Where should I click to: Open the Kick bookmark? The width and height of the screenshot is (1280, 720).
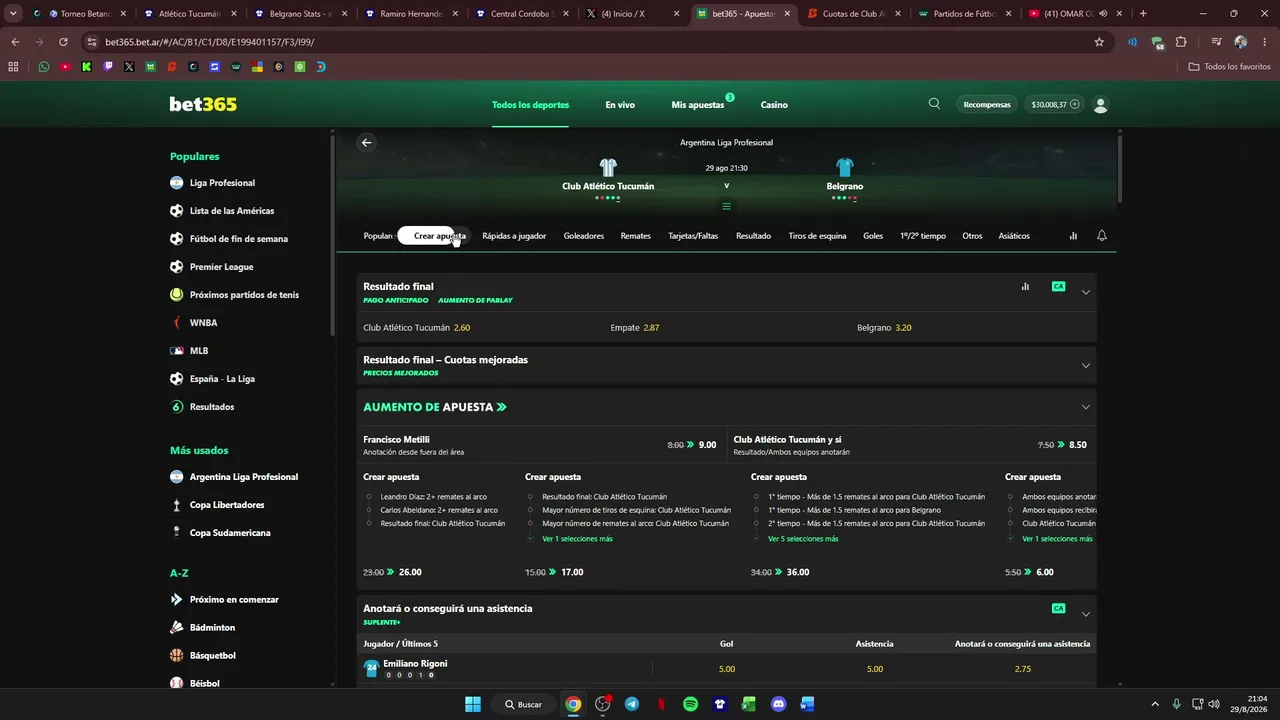click(x=87, y=66)
